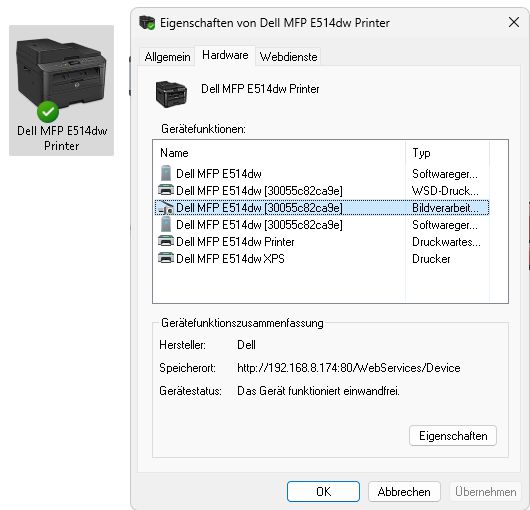Select Dell MFP E514dw Printer list row
The width and height of the screenshot is (530, 510).
(x=235, y=242)
